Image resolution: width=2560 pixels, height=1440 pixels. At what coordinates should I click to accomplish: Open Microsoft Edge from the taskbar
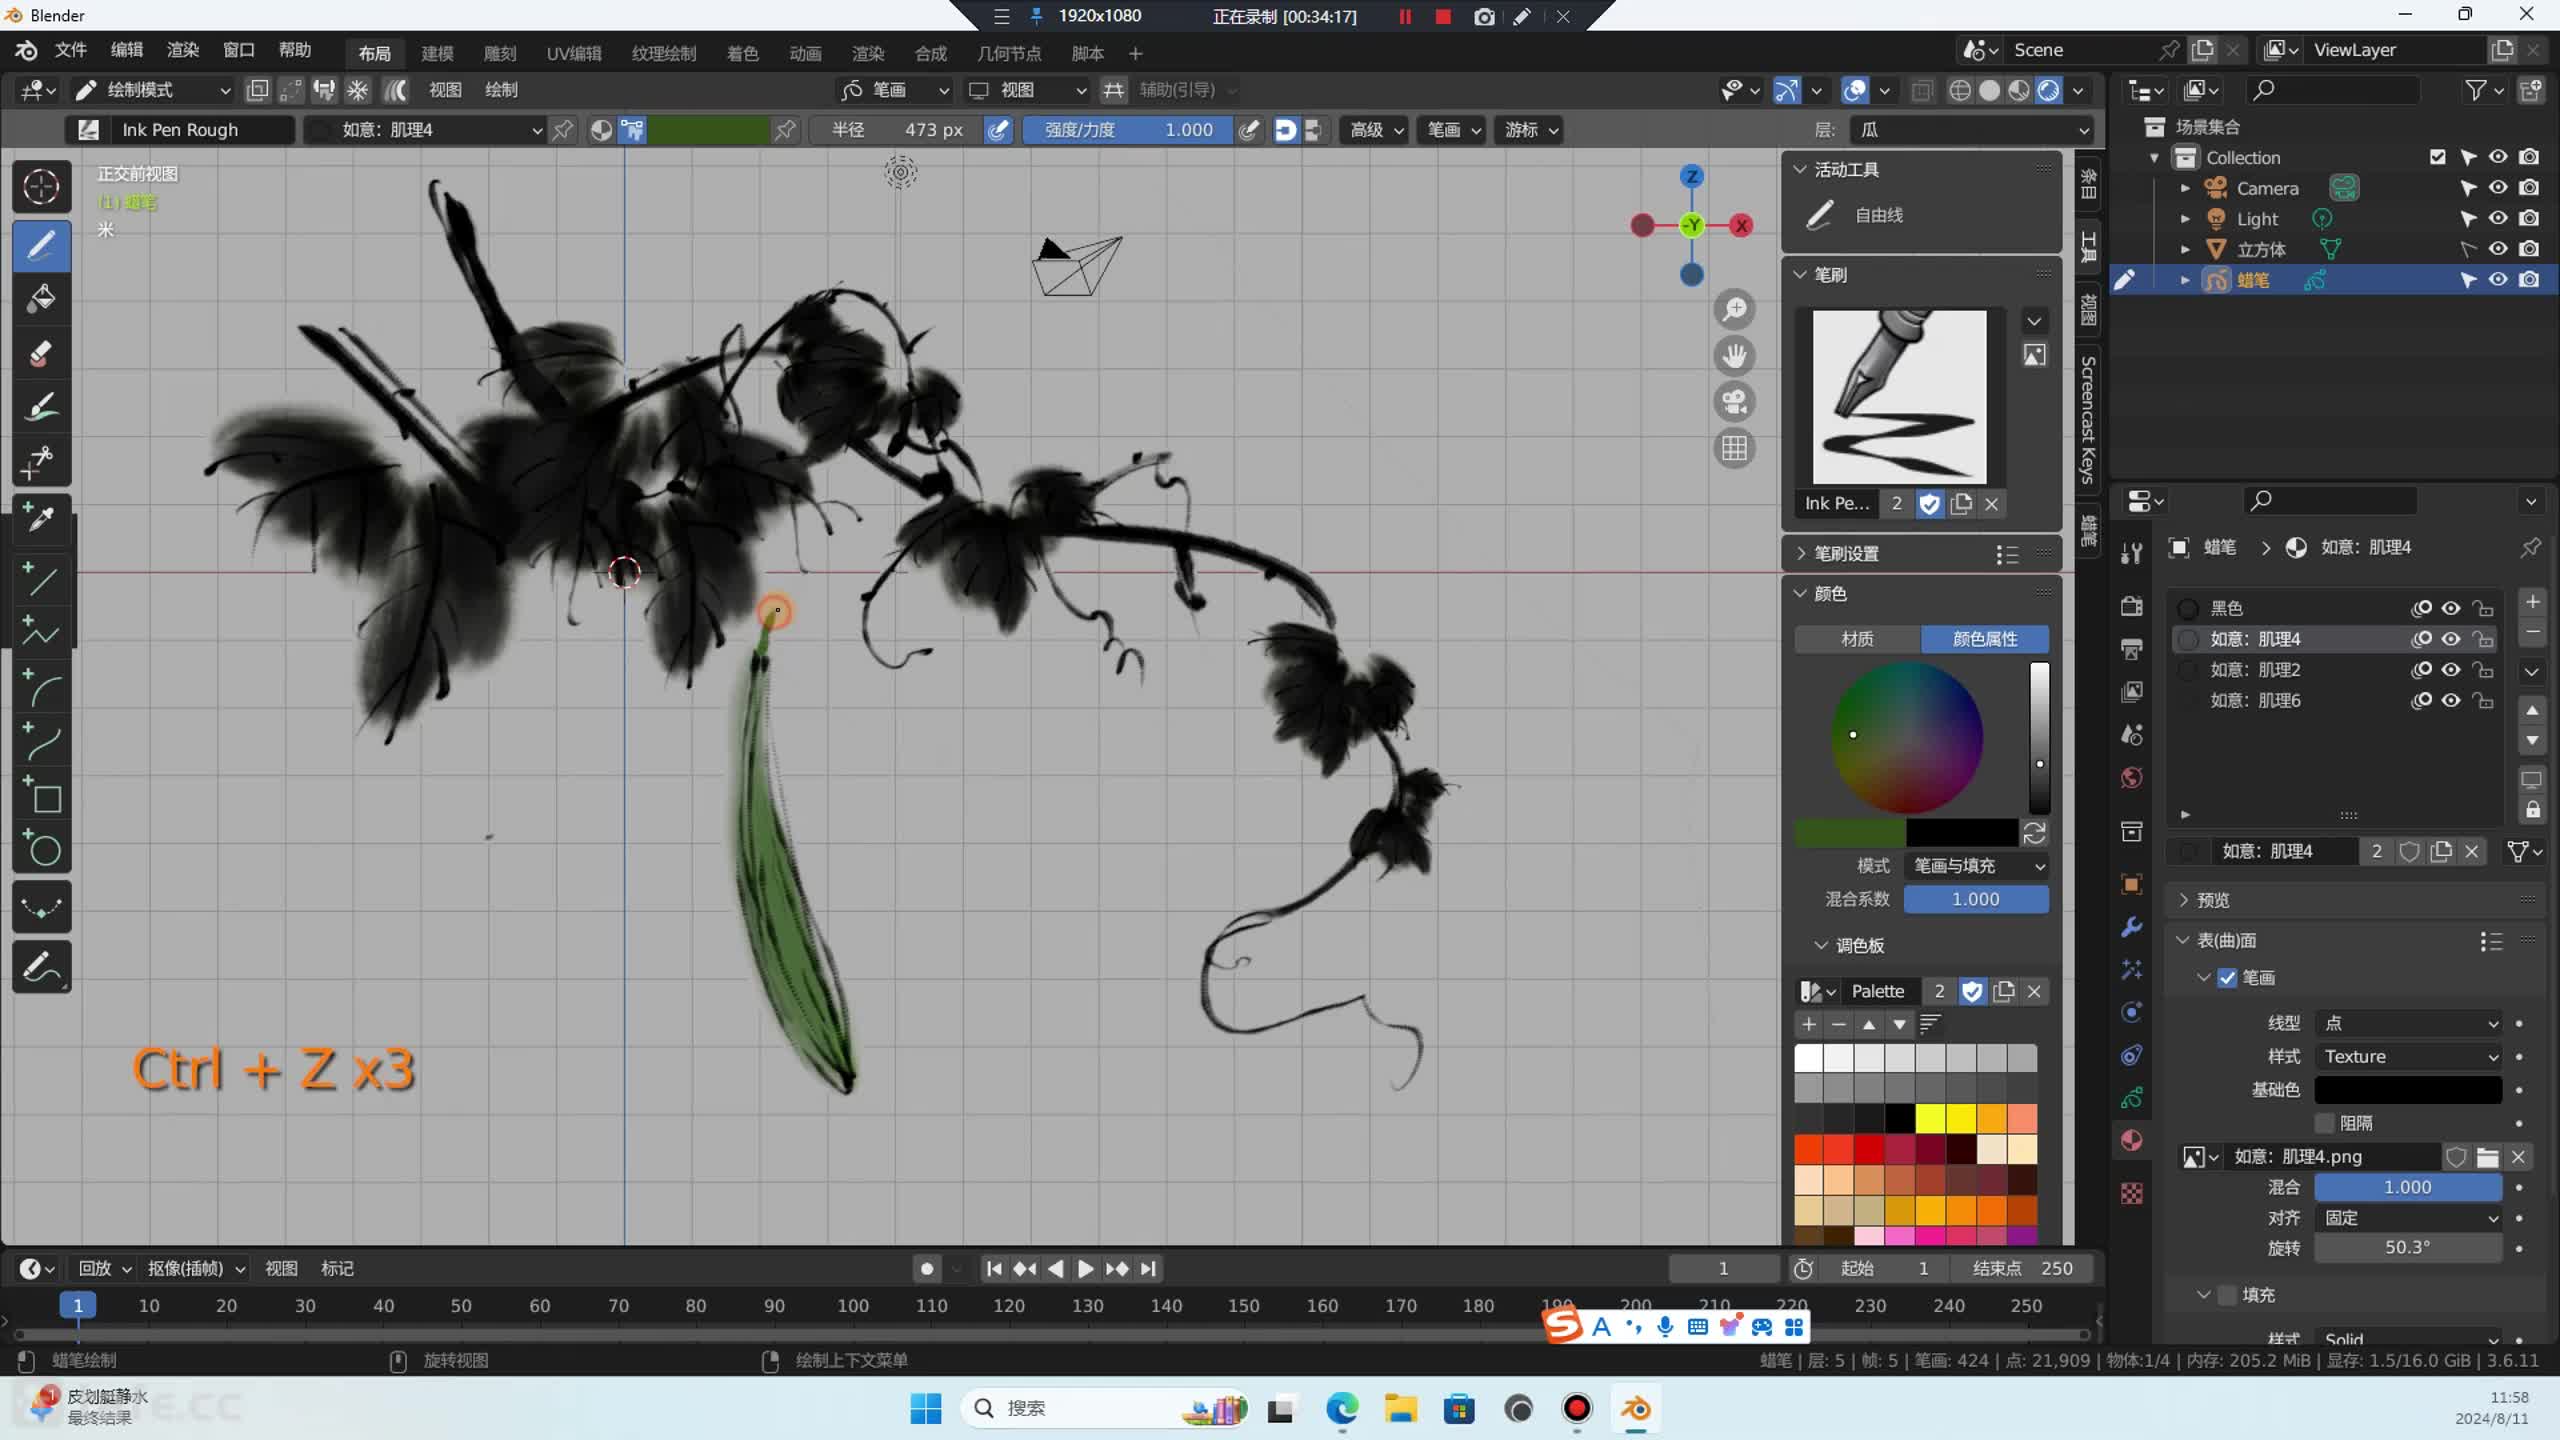(x=1342, y=1409)
